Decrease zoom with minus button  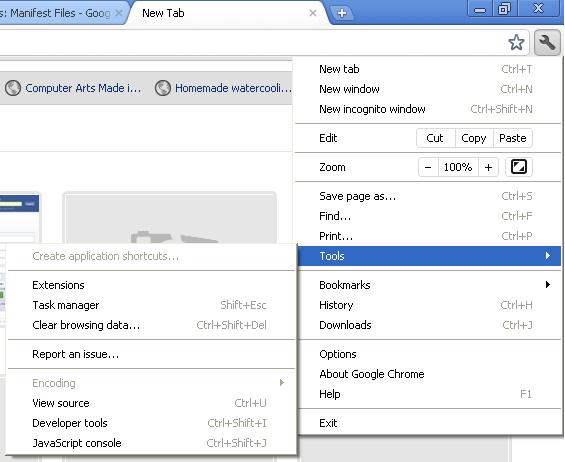click(x=428, y=167)
